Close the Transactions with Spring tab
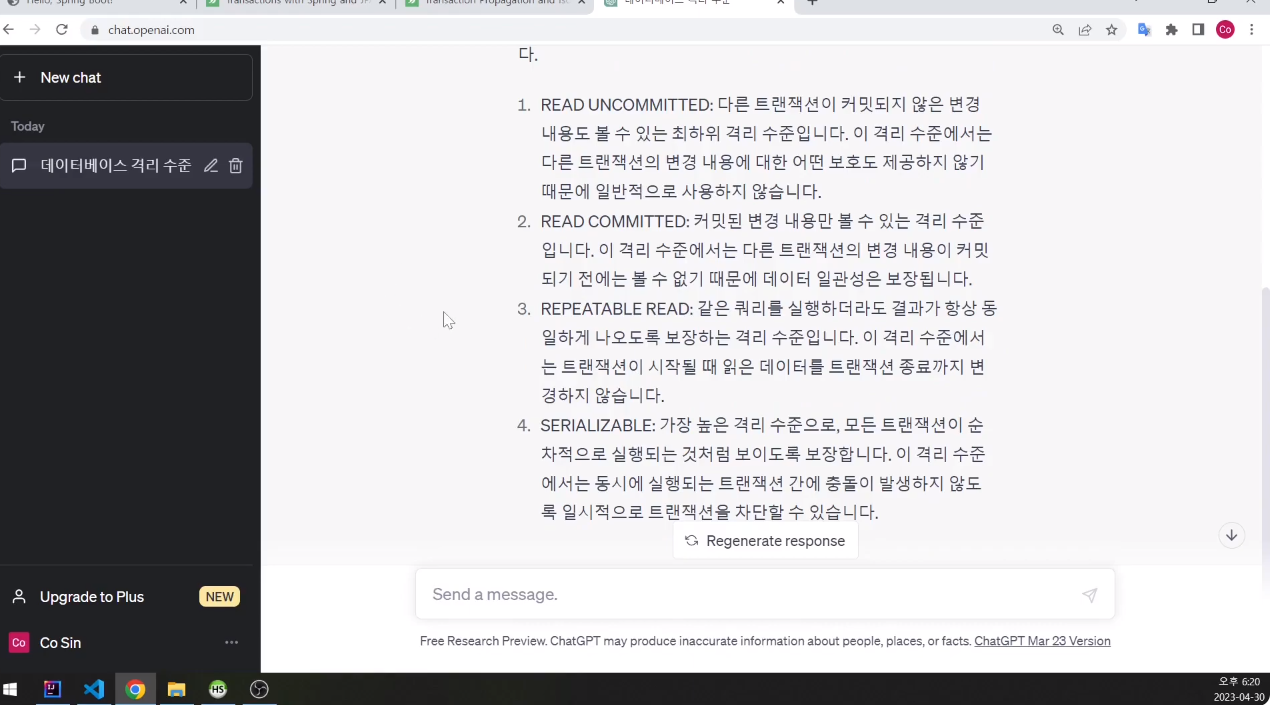 [383, 3]
